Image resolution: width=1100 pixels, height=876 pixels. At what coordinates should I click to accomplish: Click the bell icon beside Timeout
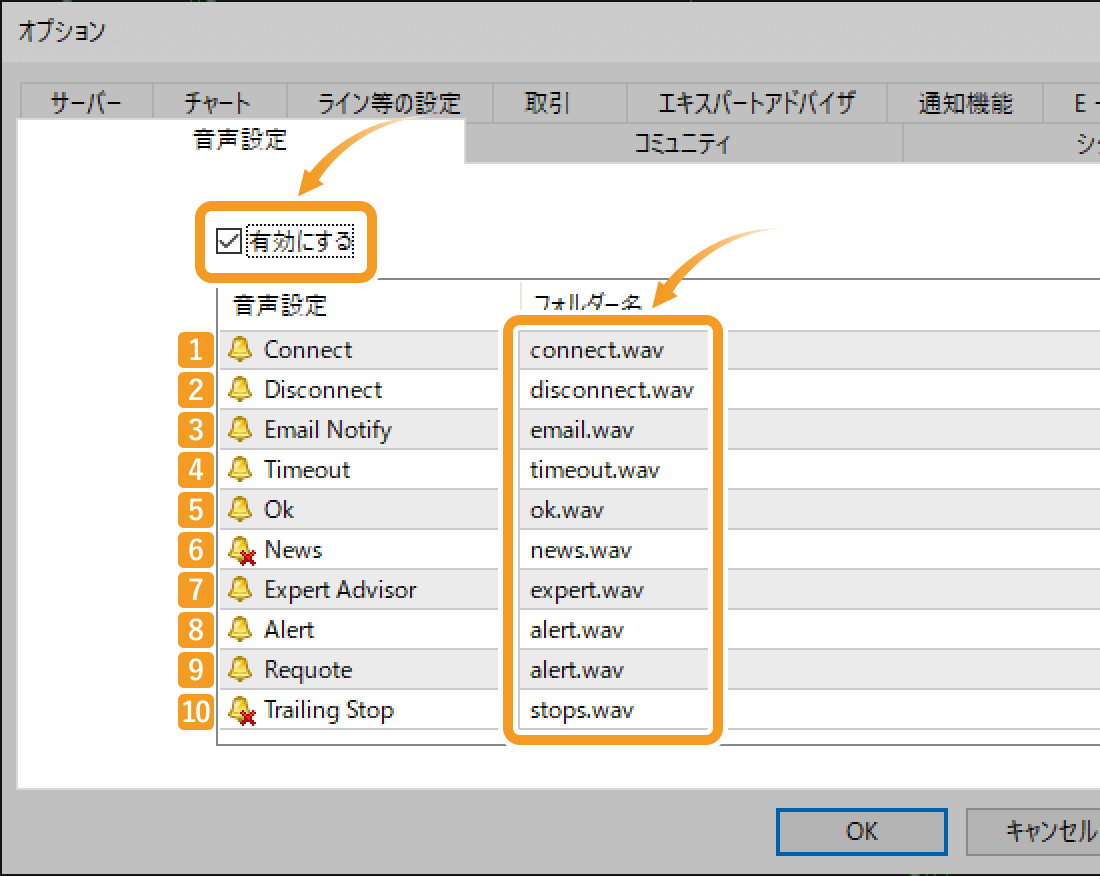pyautogui.click(x=241, y=469)
